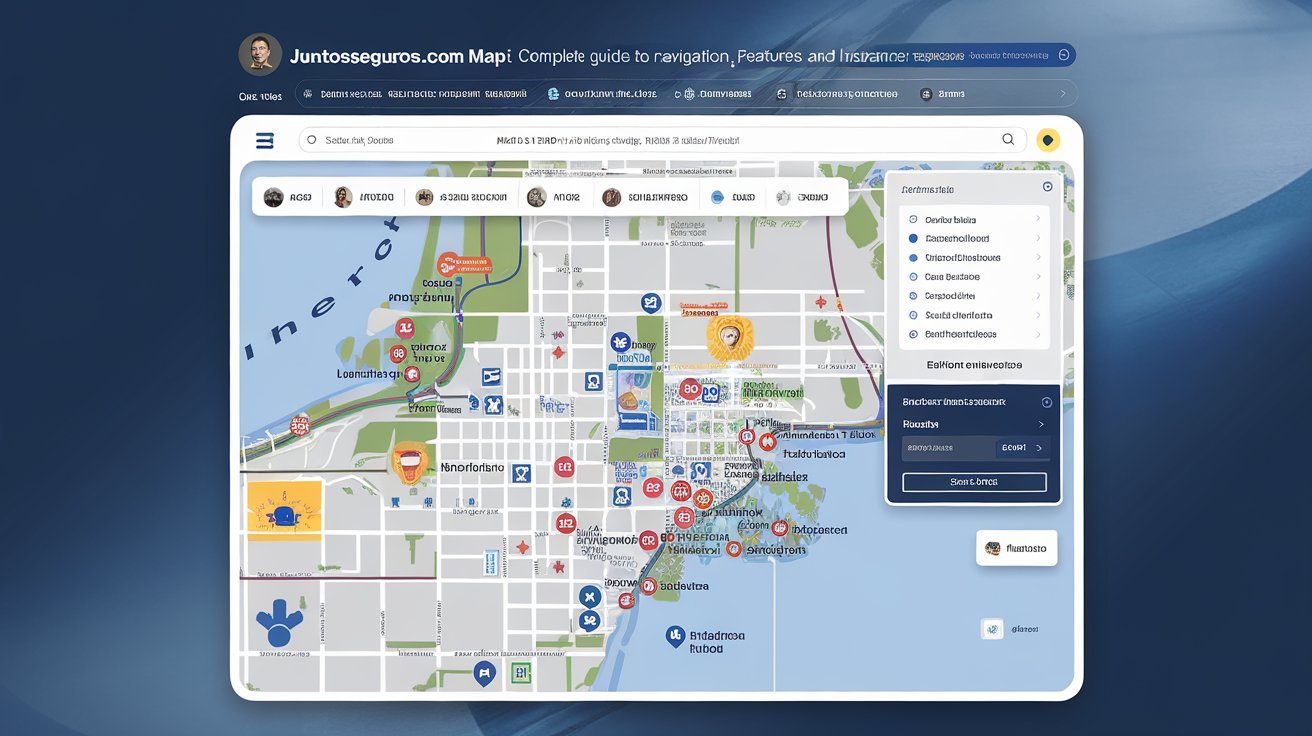Click the green square icon at the map's bottom edge
Screen dimensions: 1312x736
point(521,672)
